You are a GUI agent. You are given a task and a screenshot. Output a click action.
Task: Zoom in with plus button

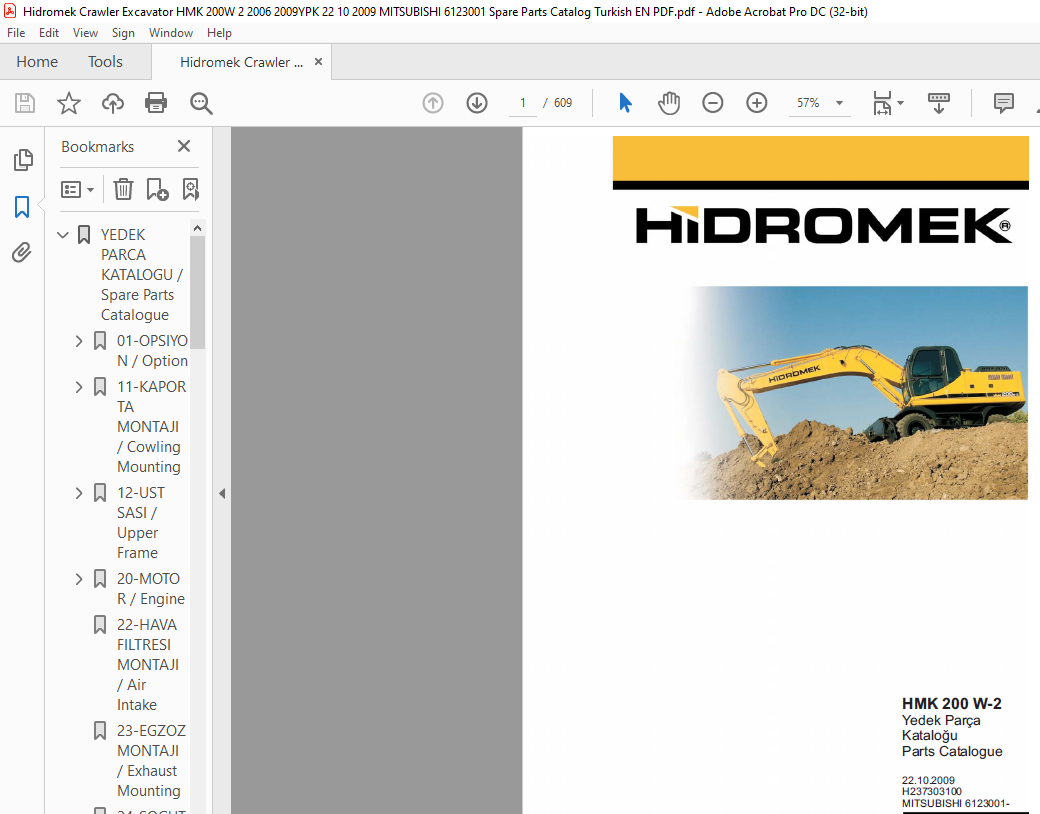point(757,103)
